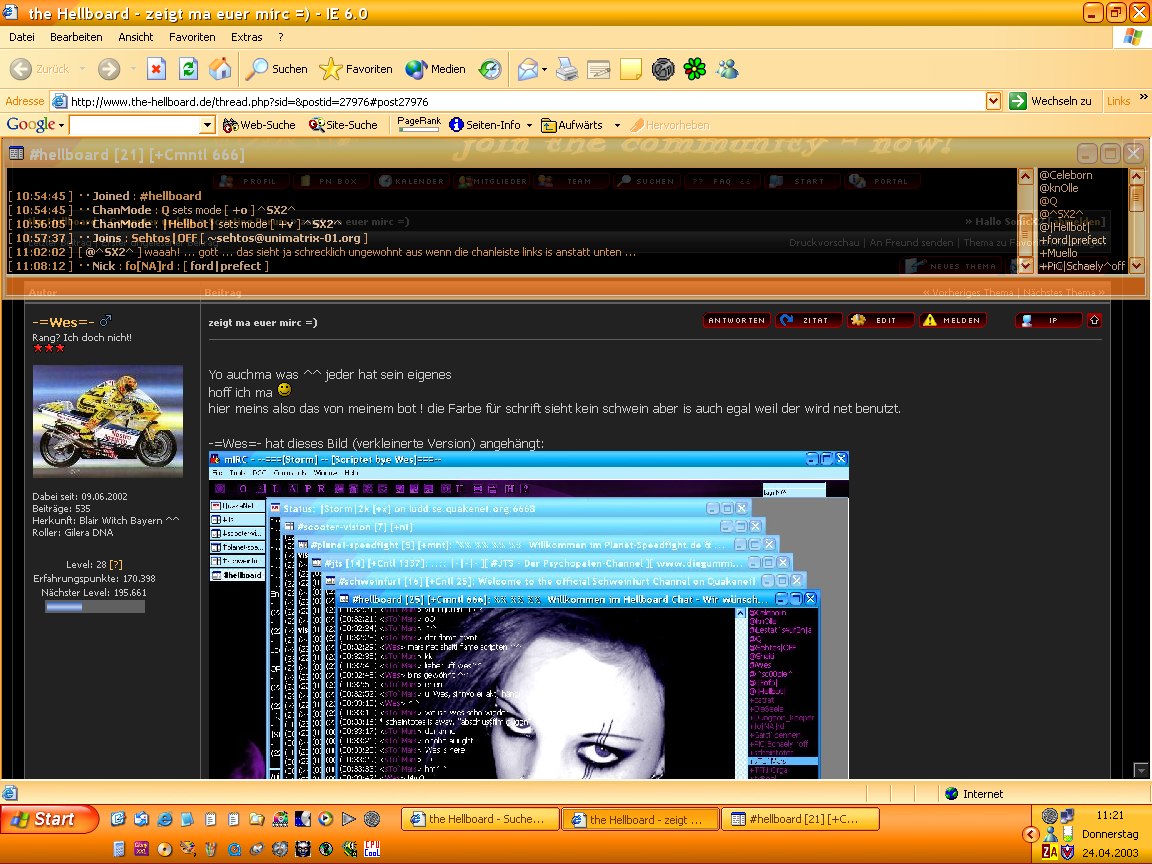Click the ANTWORTEN reply button

[737, 320]
